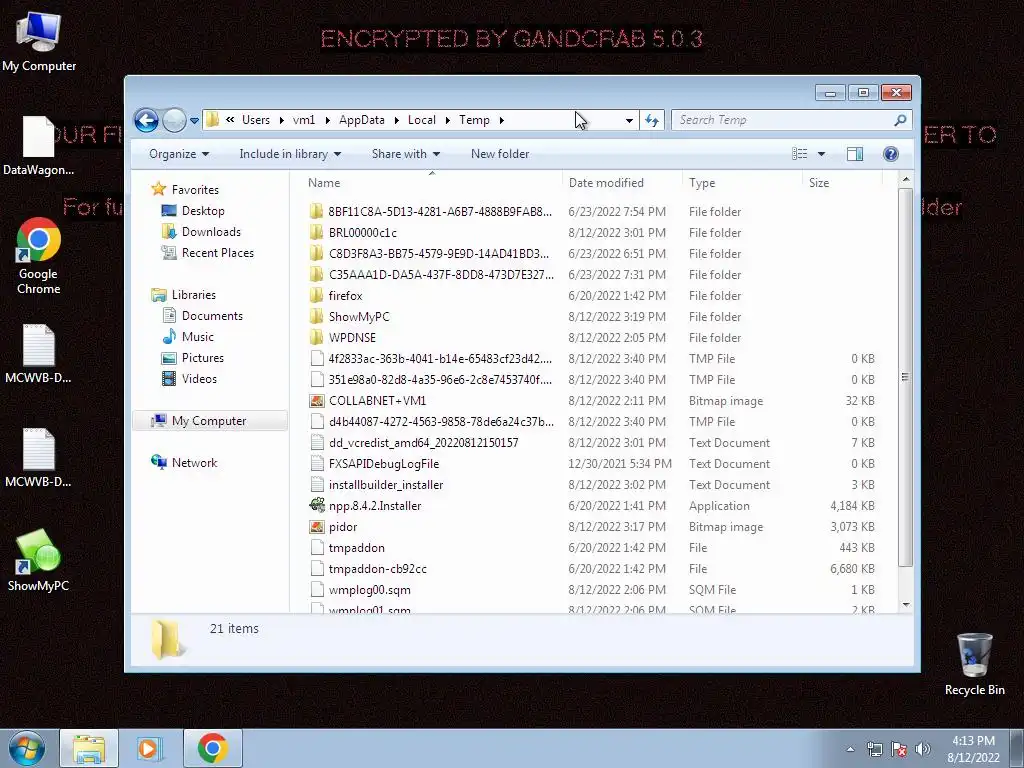
Task: Open Windows Explorer from taskbar
Action: coord(89,748)
